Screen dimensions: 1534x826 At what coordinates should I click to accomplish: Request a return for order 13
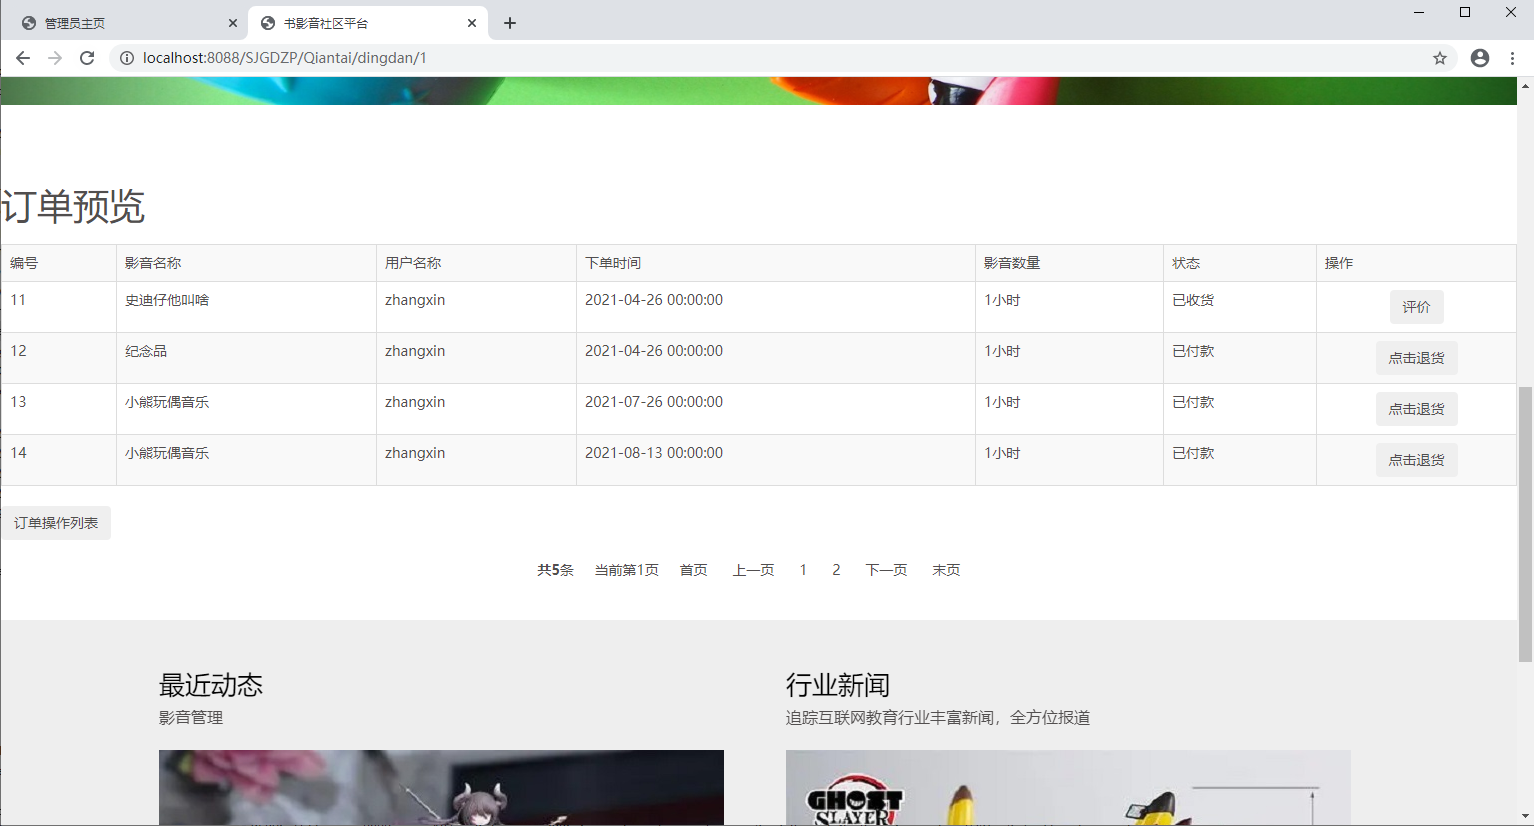click(x=1416, y=409)
